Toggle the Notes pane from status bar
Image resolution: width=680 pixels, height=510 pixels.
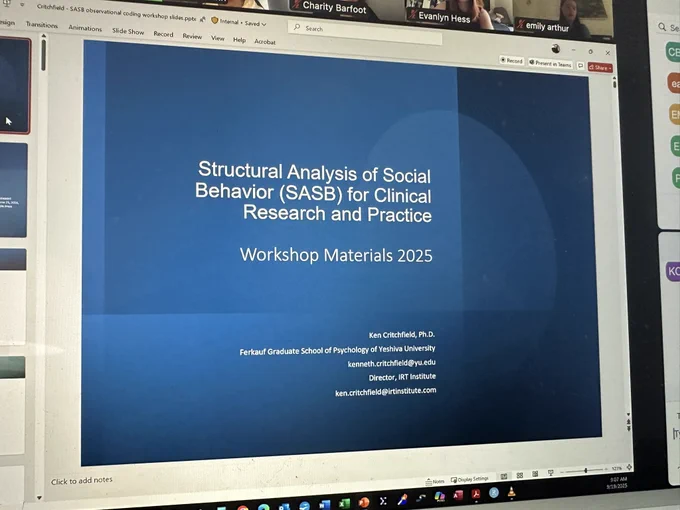coord(435,481)
